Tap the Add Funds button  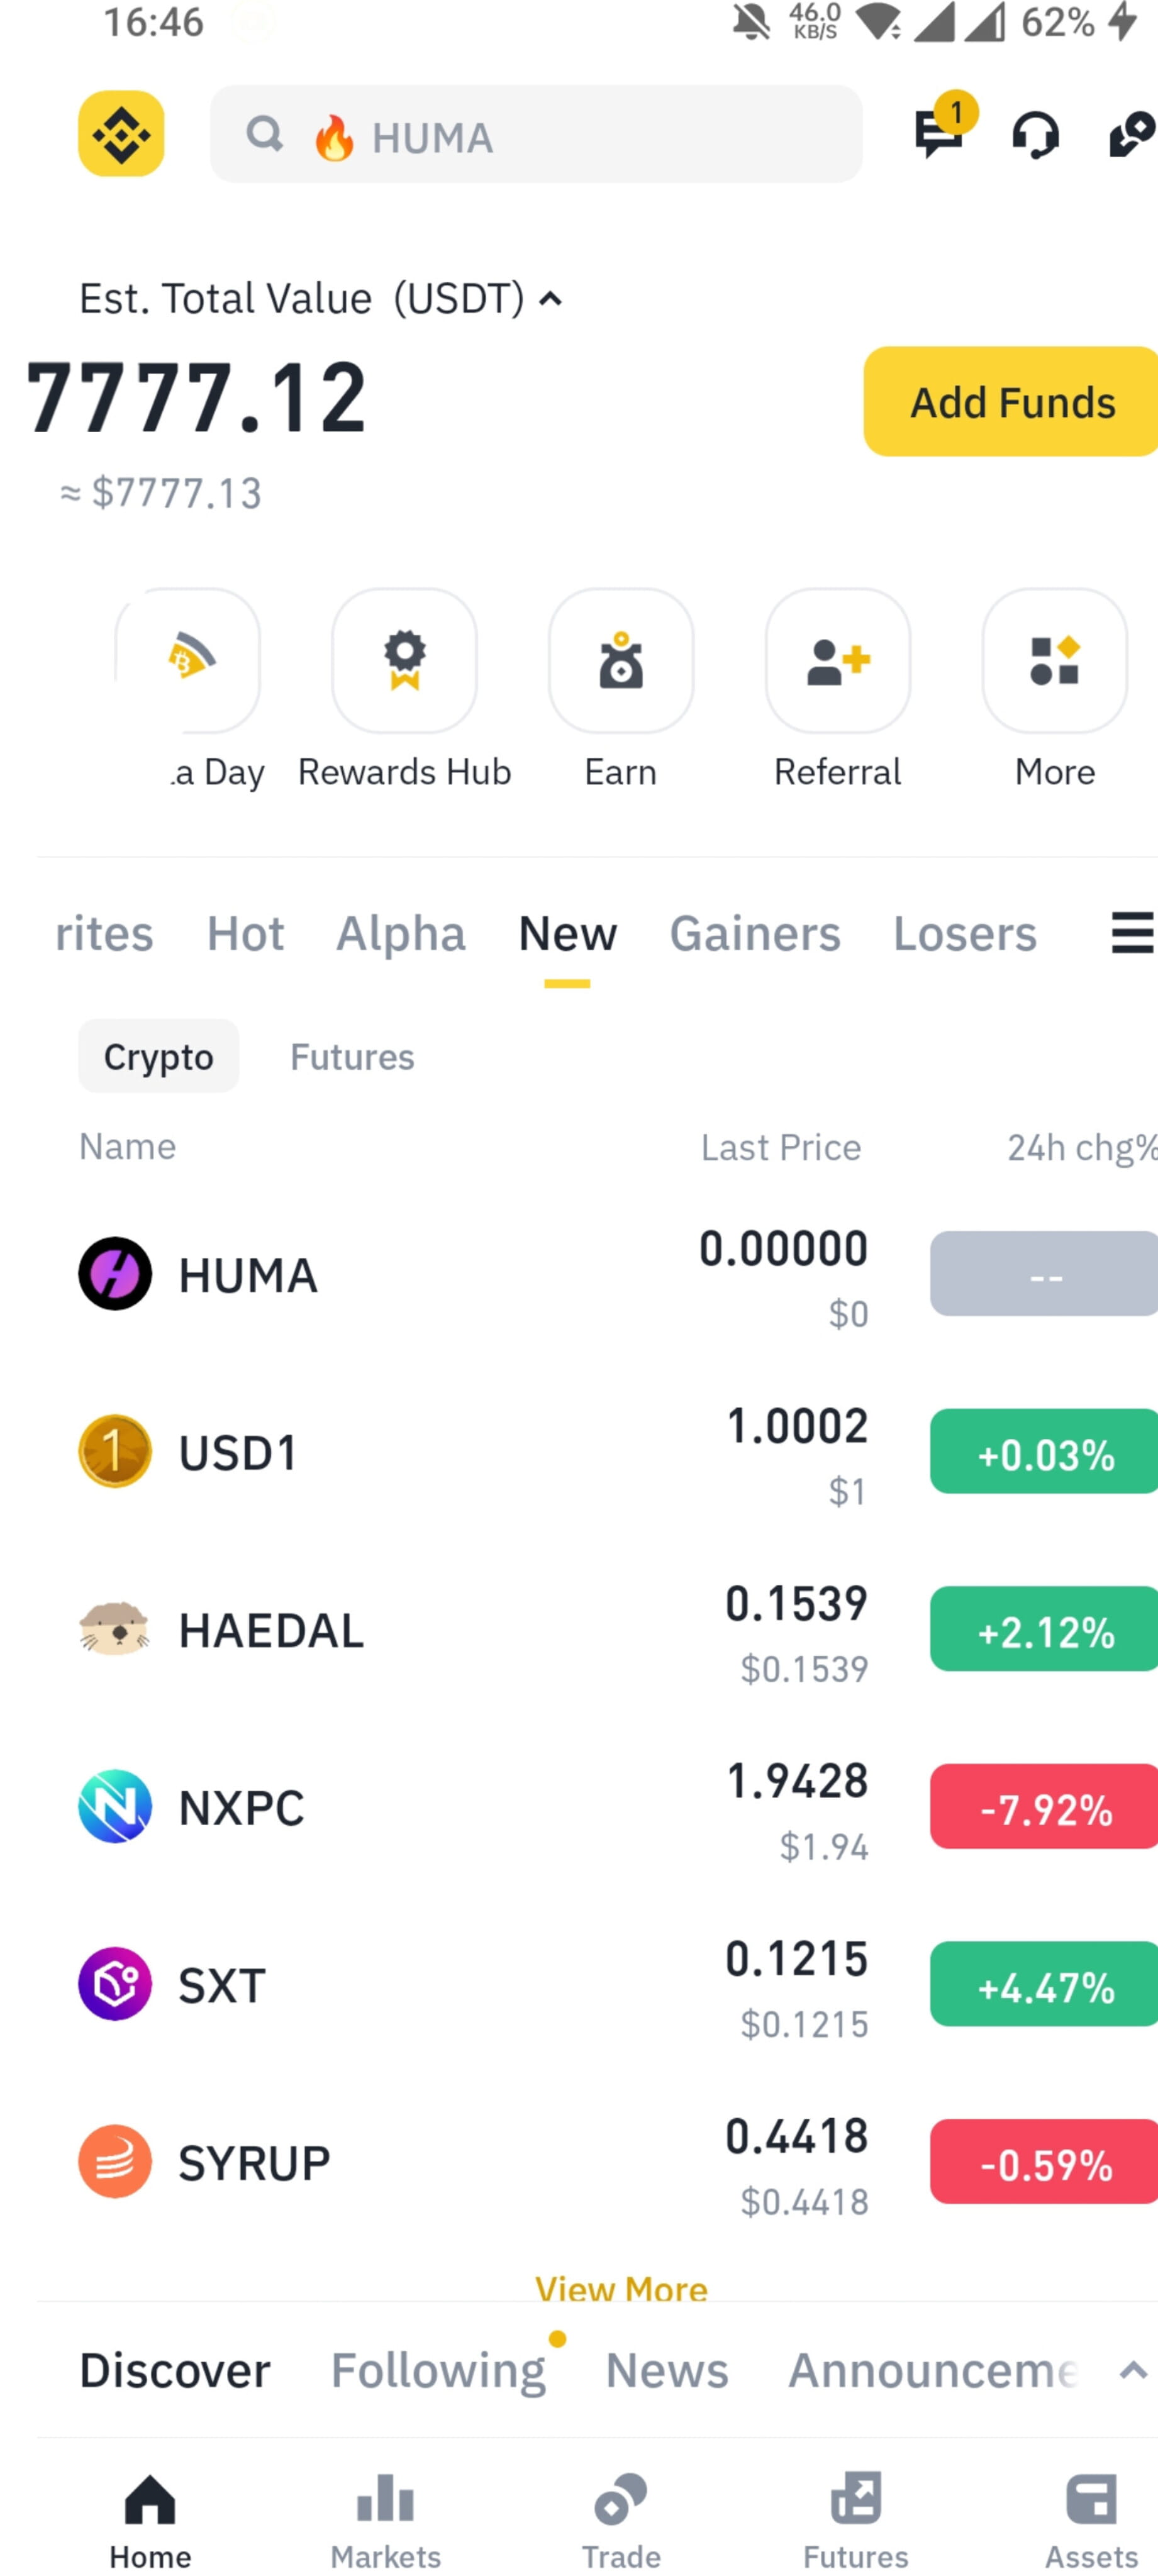[x=1011, y=402]
